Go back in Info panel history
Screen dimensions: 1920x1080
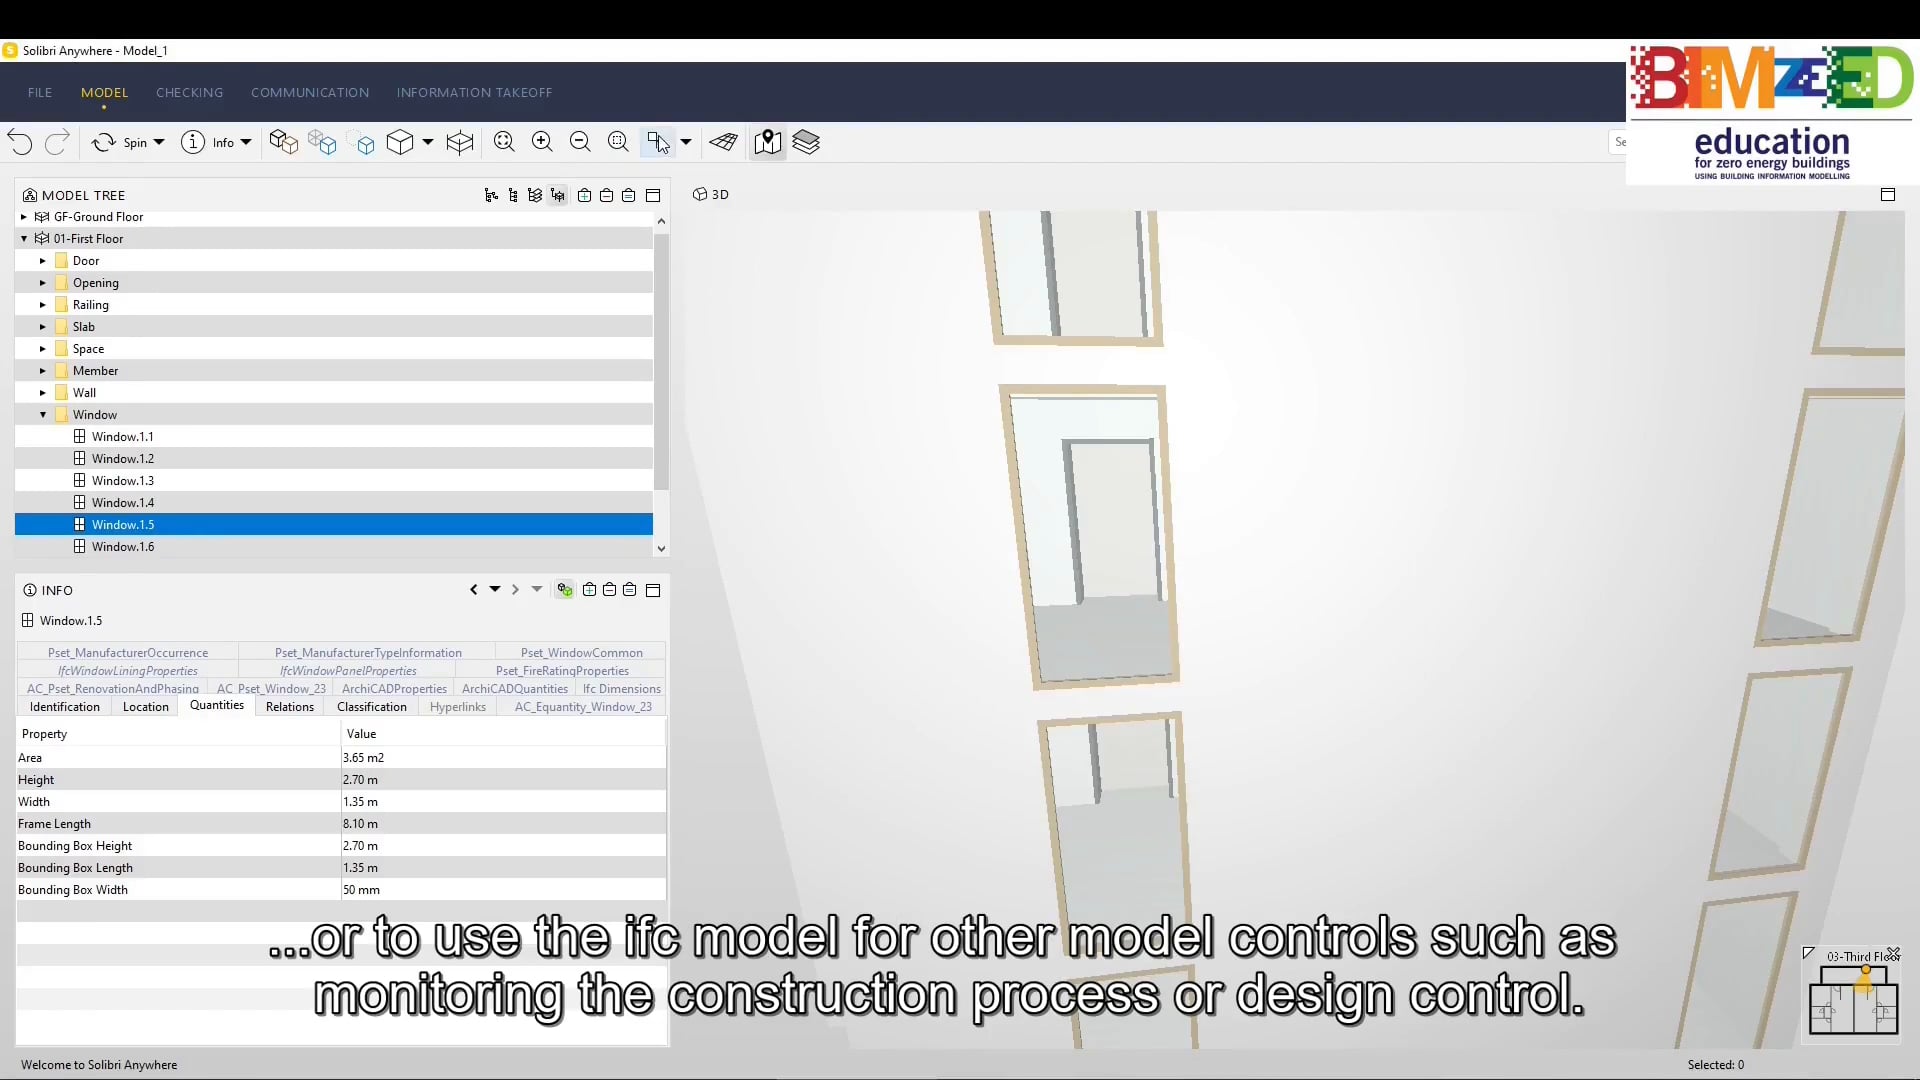pyautogui.click(x=474, y=590)
